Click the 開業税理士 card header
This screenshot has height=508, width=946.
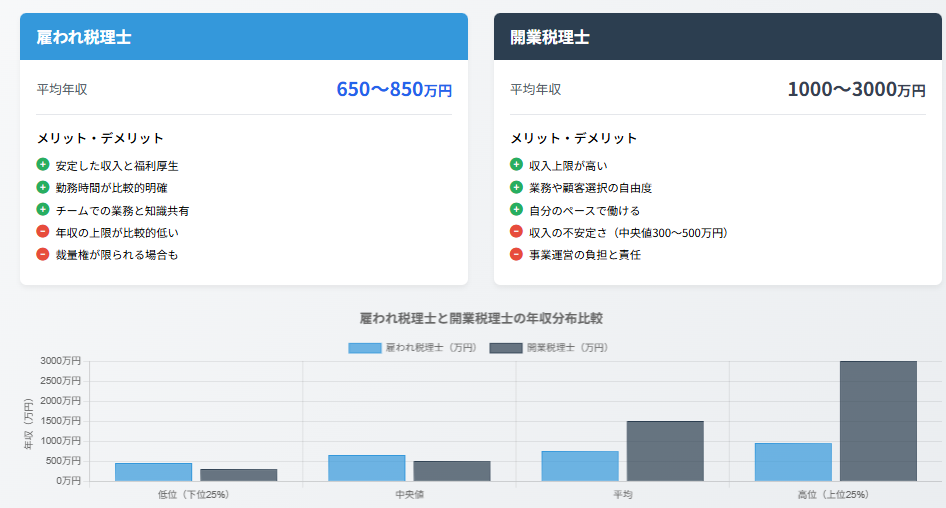click(x=717, y=37)
